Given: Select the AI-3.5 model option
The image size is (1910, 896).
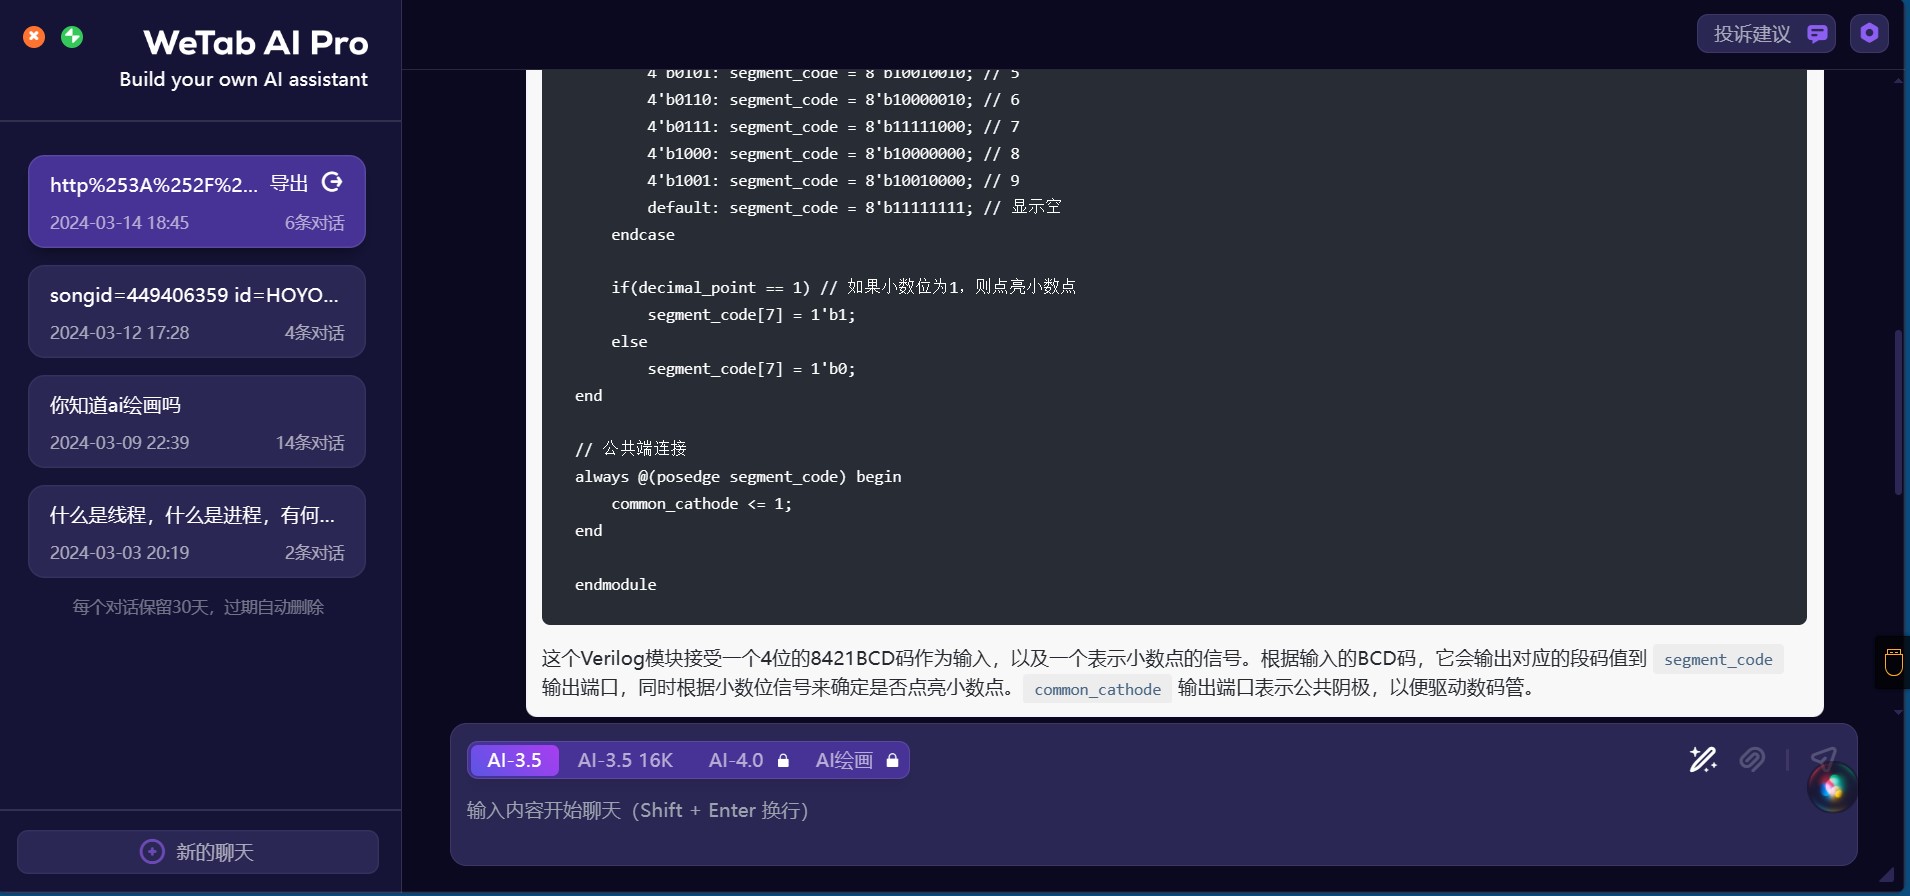Looking at the screenshot, I should pos(514,760).
